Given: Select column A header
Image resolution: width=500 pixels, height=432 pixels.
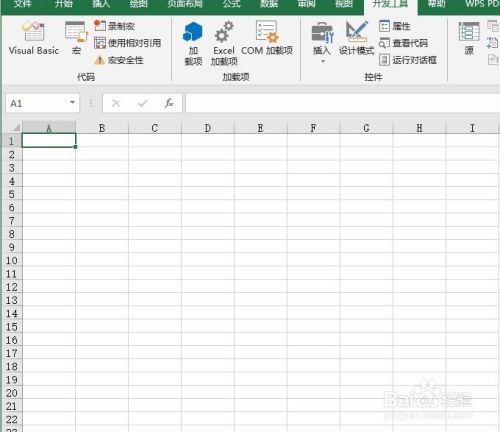Looking at the screenshot, I should [x=49, y=128].
